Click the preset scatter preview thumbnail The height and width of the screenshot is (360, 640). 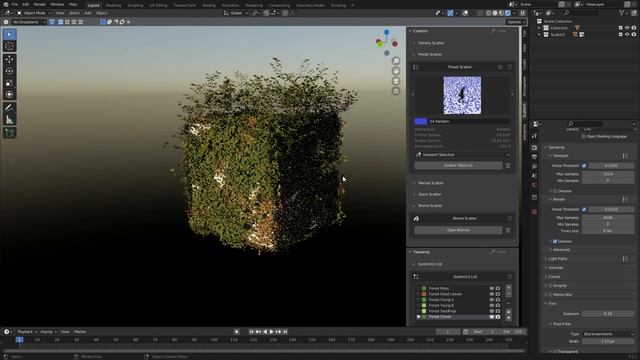(462, 96)
